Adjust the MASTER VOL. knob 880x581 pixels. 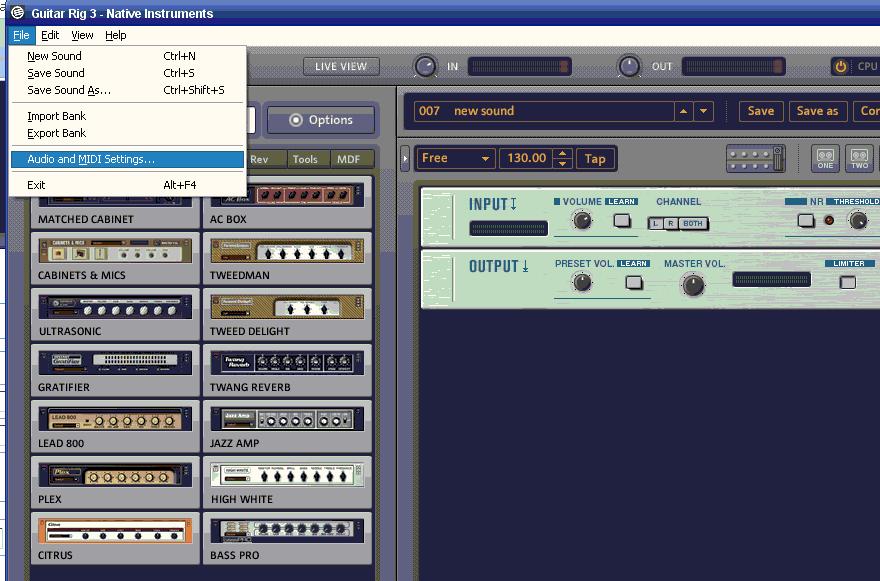pyautogui.click(x=693, y=285)
